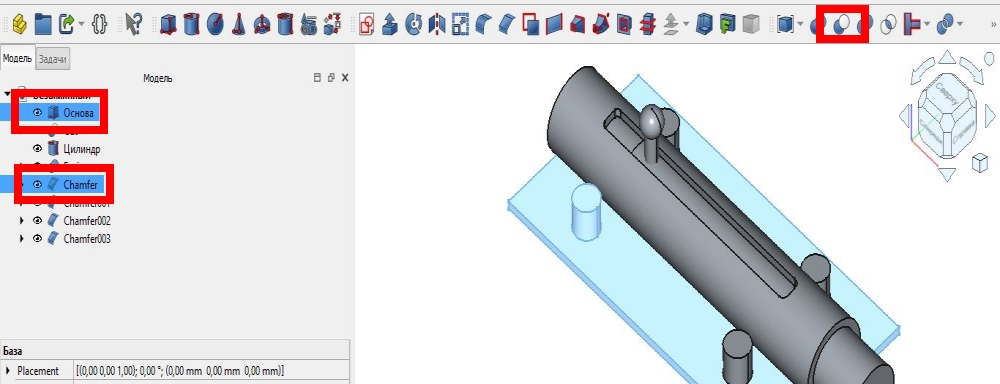Select the Cylinder primitive tool
Image resolution: width=1000 pixels, height=384 pixels.
[x=191, y=25]
